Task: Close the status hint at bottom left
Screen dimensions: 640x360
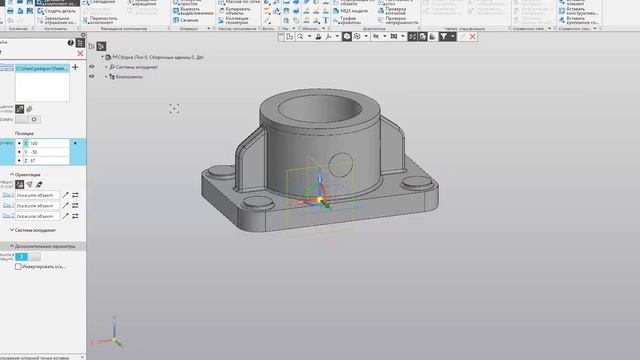Action: pos(82,358)
